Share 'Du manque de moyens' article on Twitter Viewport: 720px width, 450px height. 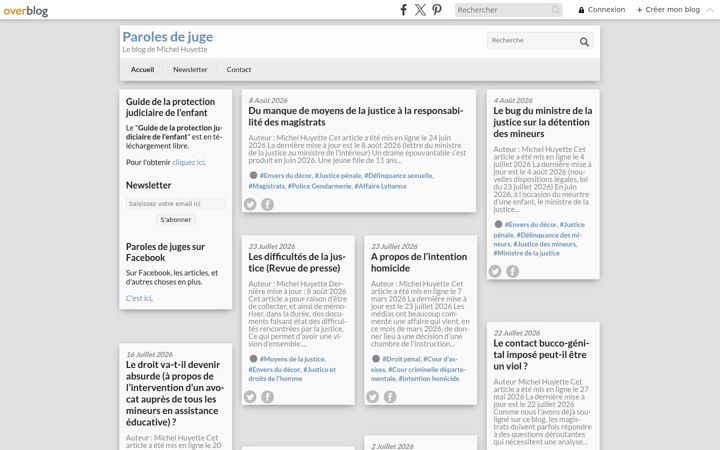[x=250, y=204]
